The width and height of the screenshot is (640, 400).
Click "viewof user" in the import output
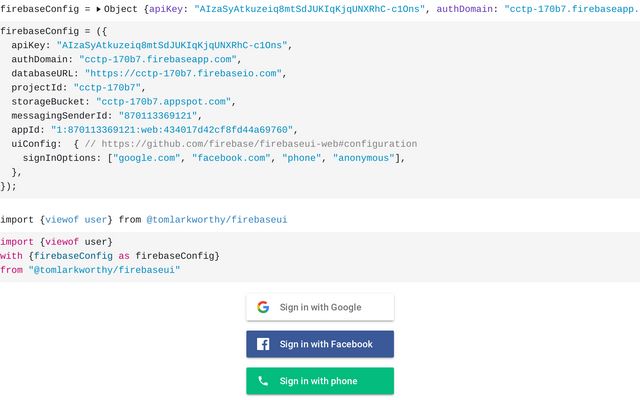[x=76, y=220]
